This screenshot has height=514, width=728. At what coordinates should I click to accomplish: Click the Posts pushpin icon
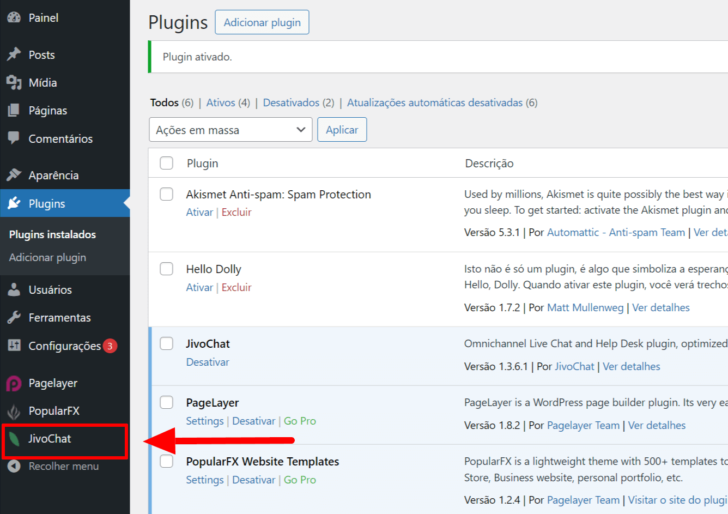coord(14,54)
